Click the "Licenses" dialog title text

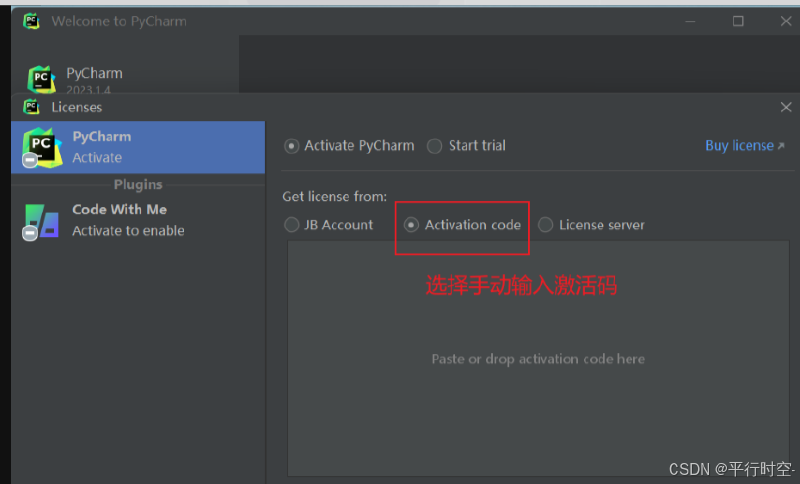[x=77, y=107]
